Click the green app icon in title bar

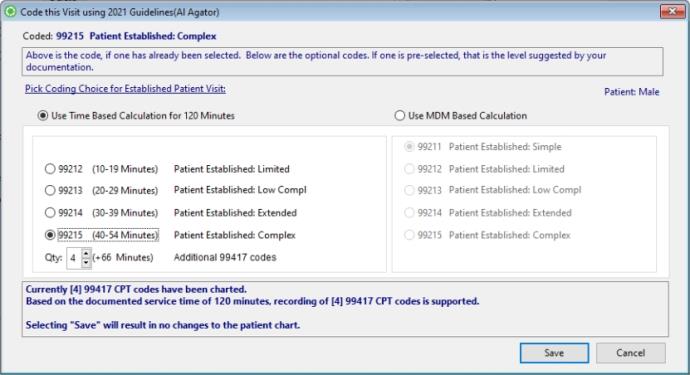coord(11,12)
